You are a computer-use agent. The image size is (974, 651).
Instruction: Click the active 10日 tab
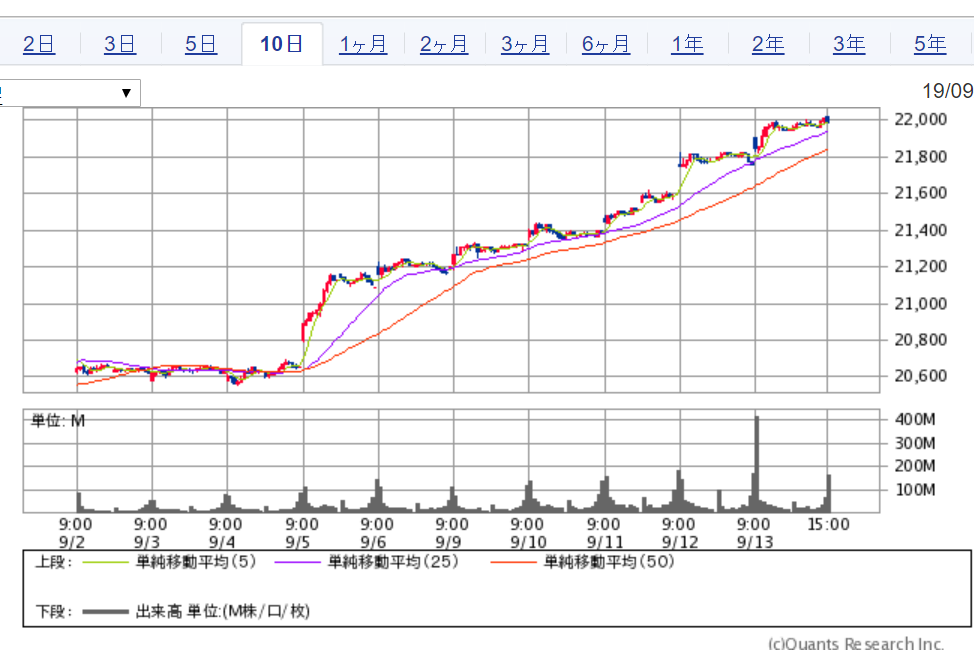pos(281,44)
